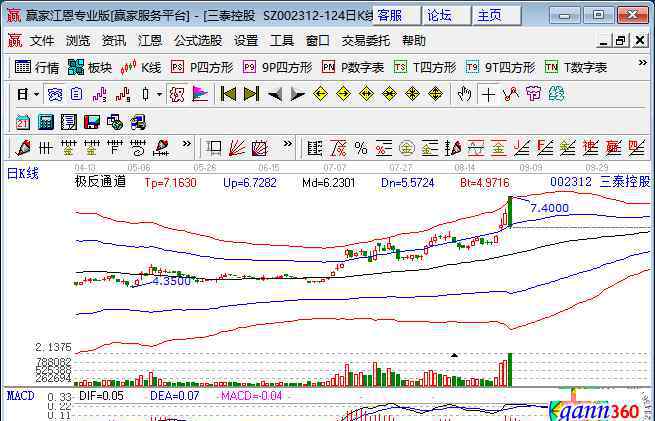
Task: Toggle the 资 info icon
Action: pyautogui.click(x=55, y=94)
